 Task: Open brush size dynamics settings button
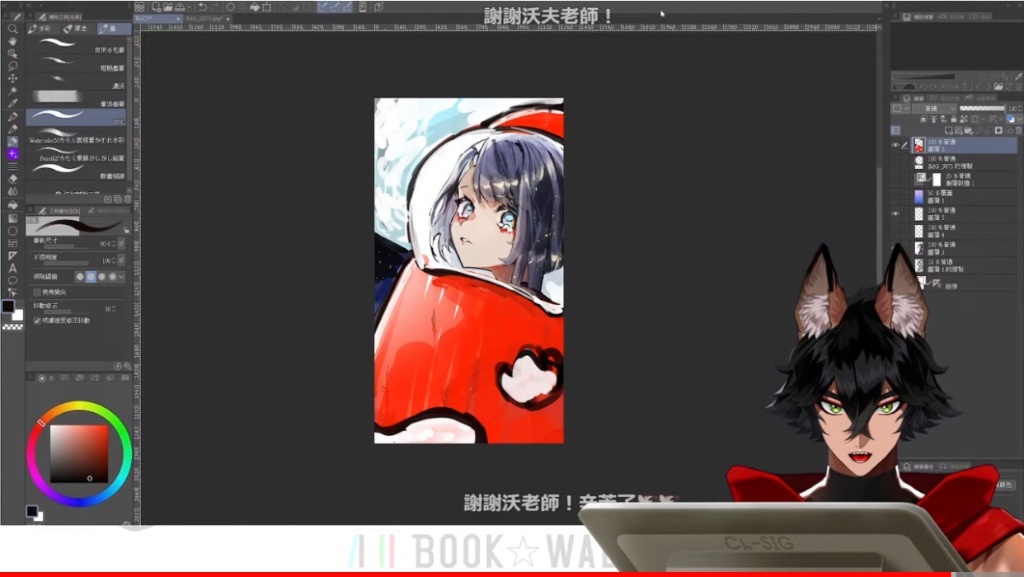[121, 243]
